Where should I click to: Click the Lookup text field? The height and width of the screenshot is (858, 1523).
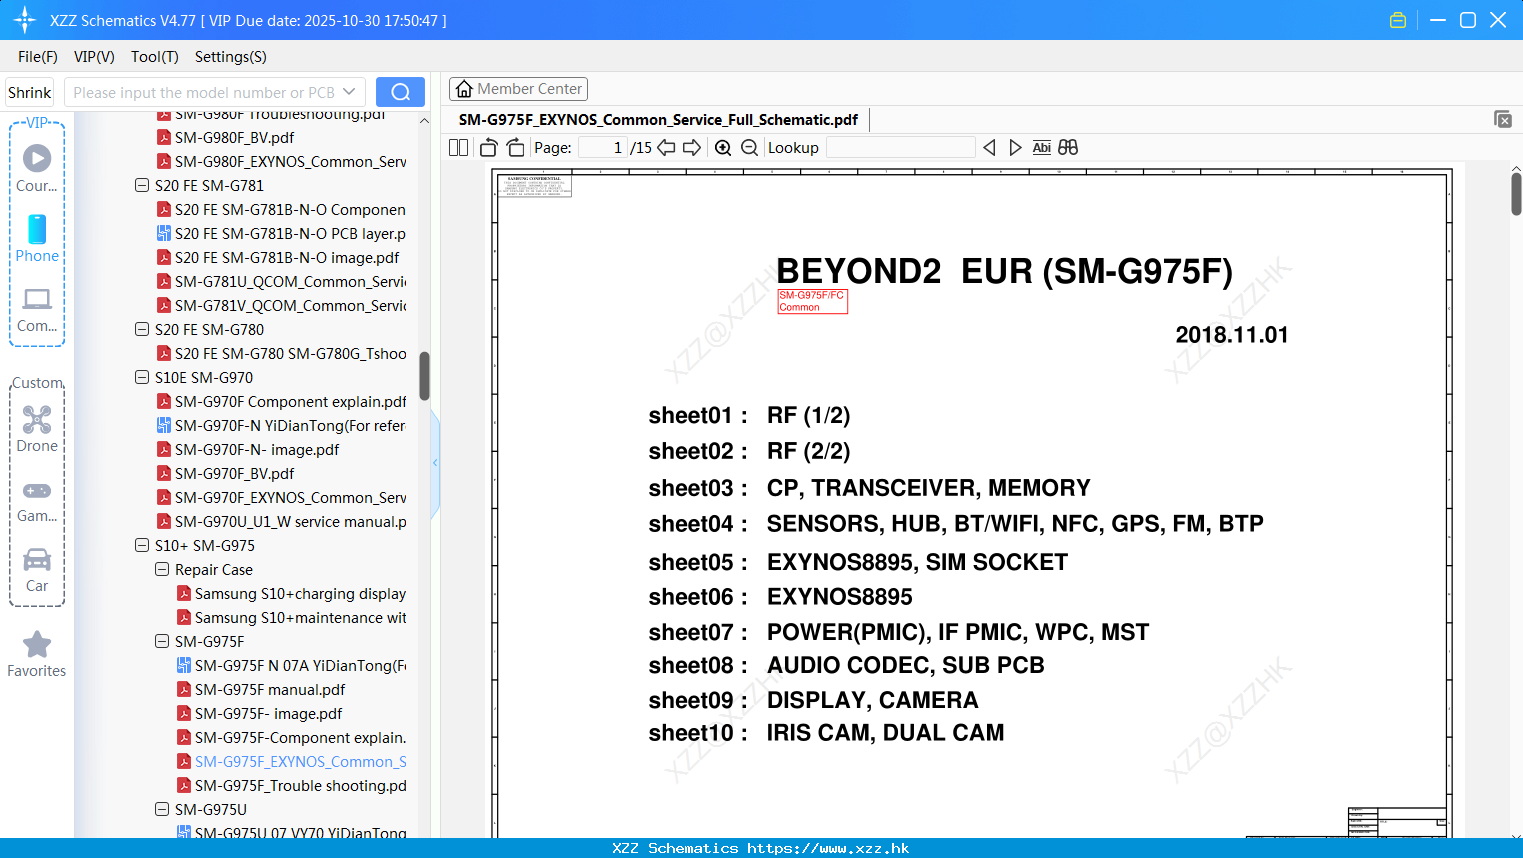tap(900, 148)
